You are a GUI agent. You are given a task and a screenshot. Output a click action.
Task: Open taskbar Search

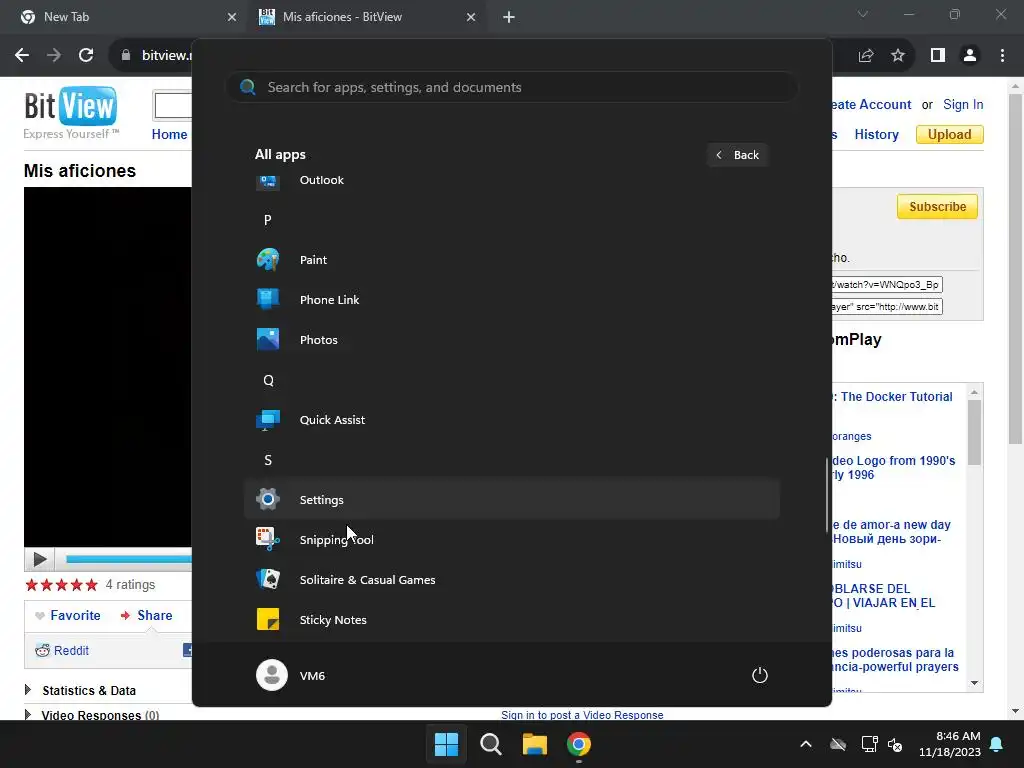490,744
